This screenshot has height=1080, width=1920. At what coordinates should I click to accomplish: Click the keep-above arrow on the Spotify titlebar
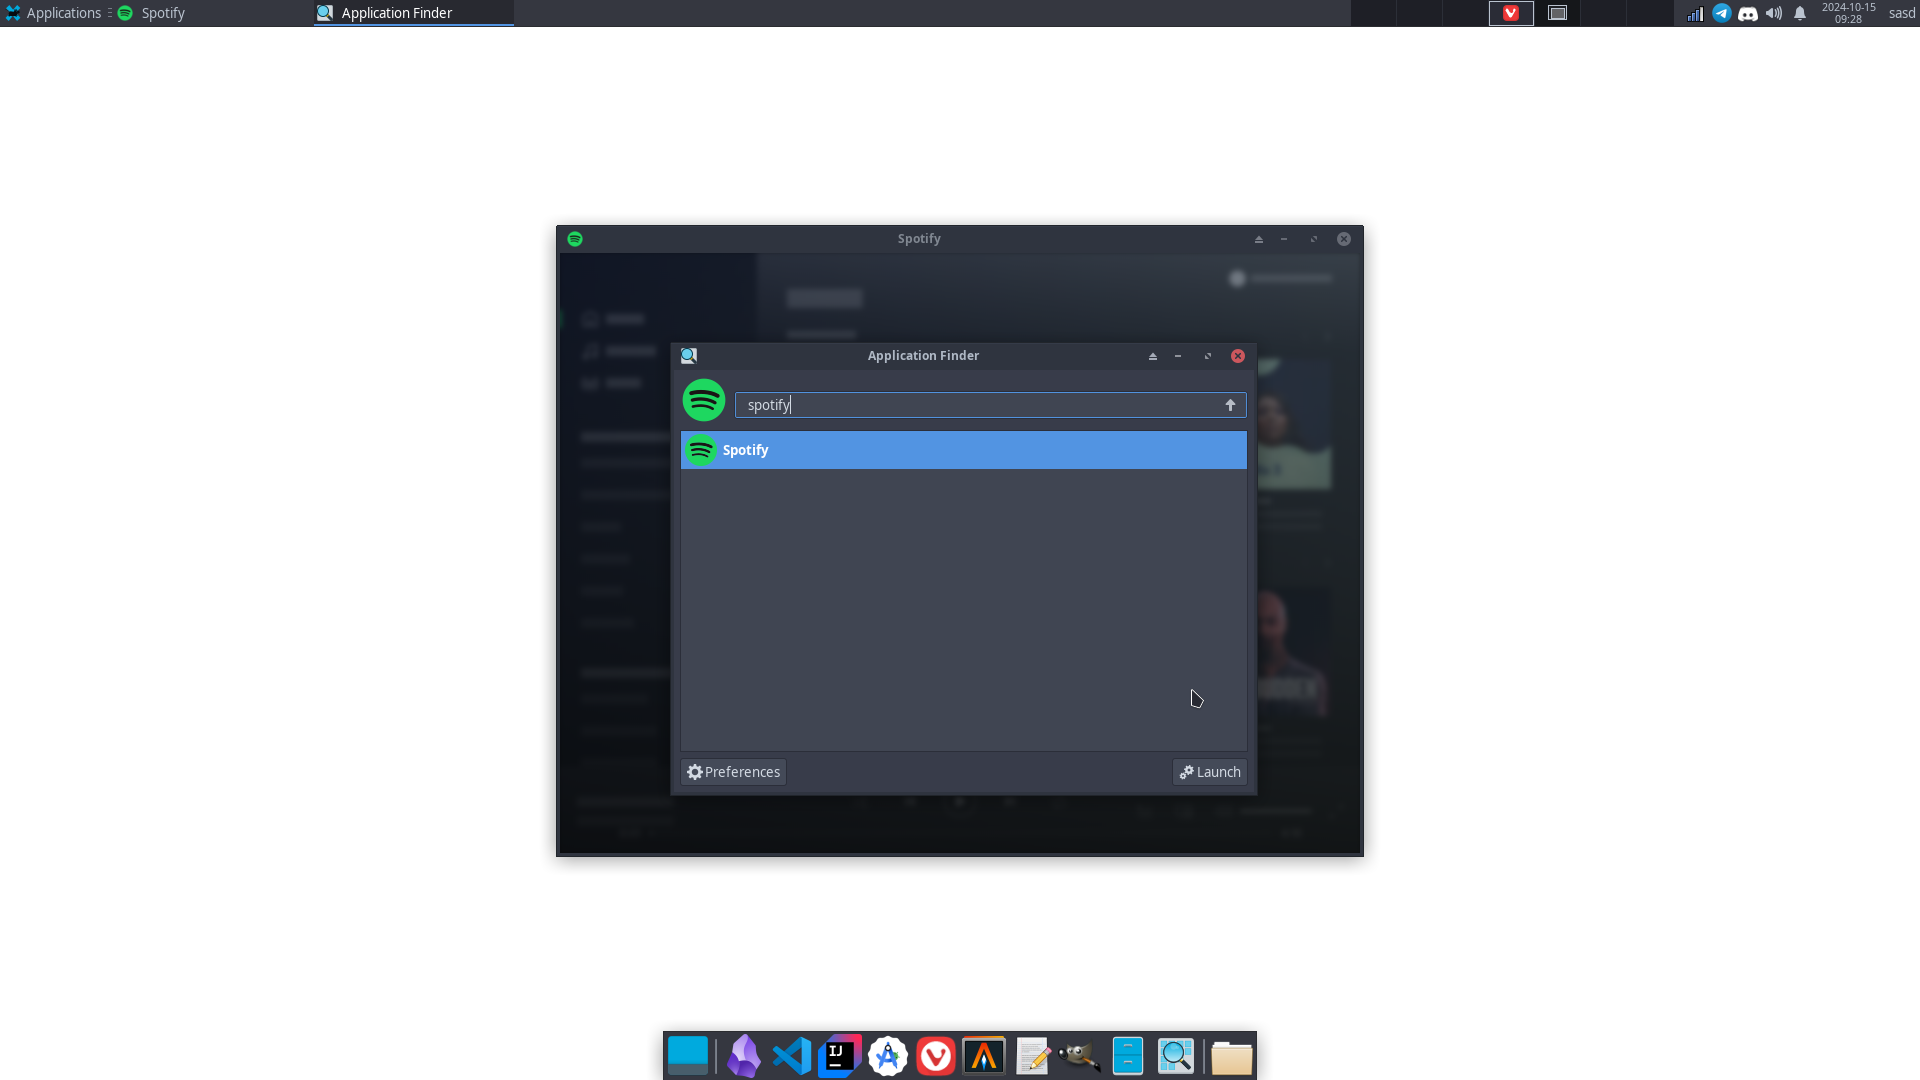(1259, 239)
